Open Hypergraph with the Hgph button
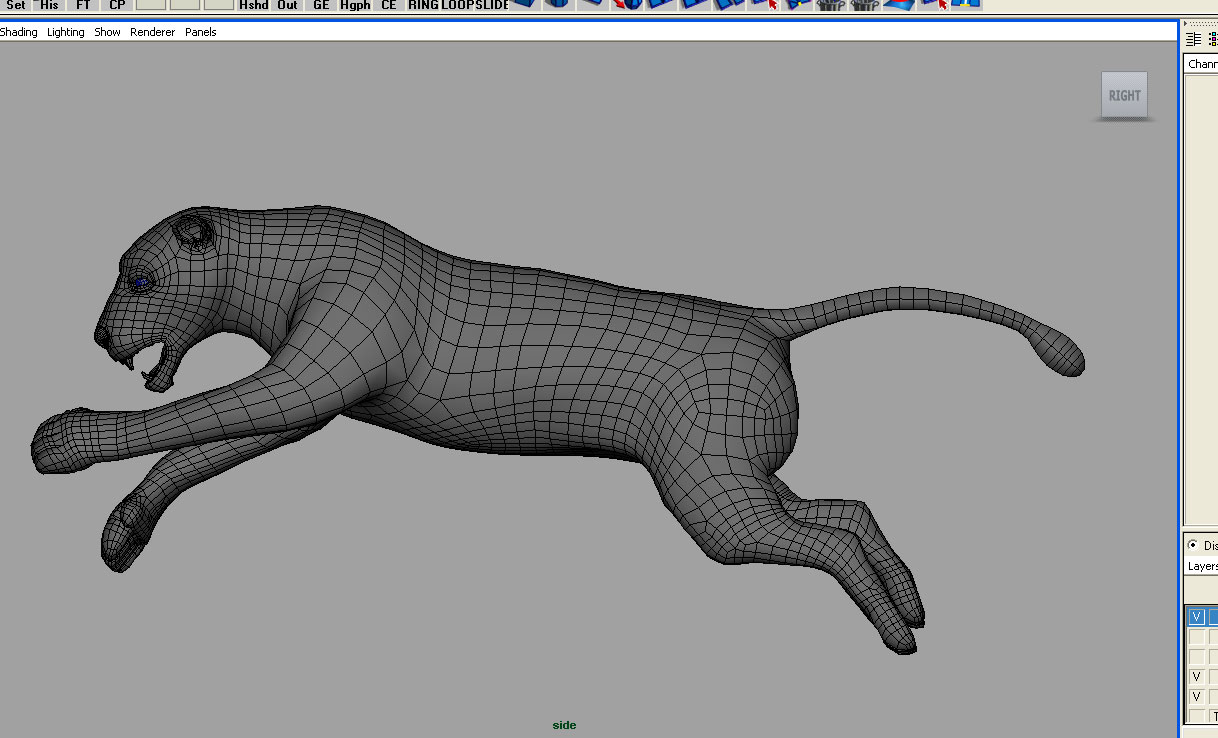 (x=355, y=5)
